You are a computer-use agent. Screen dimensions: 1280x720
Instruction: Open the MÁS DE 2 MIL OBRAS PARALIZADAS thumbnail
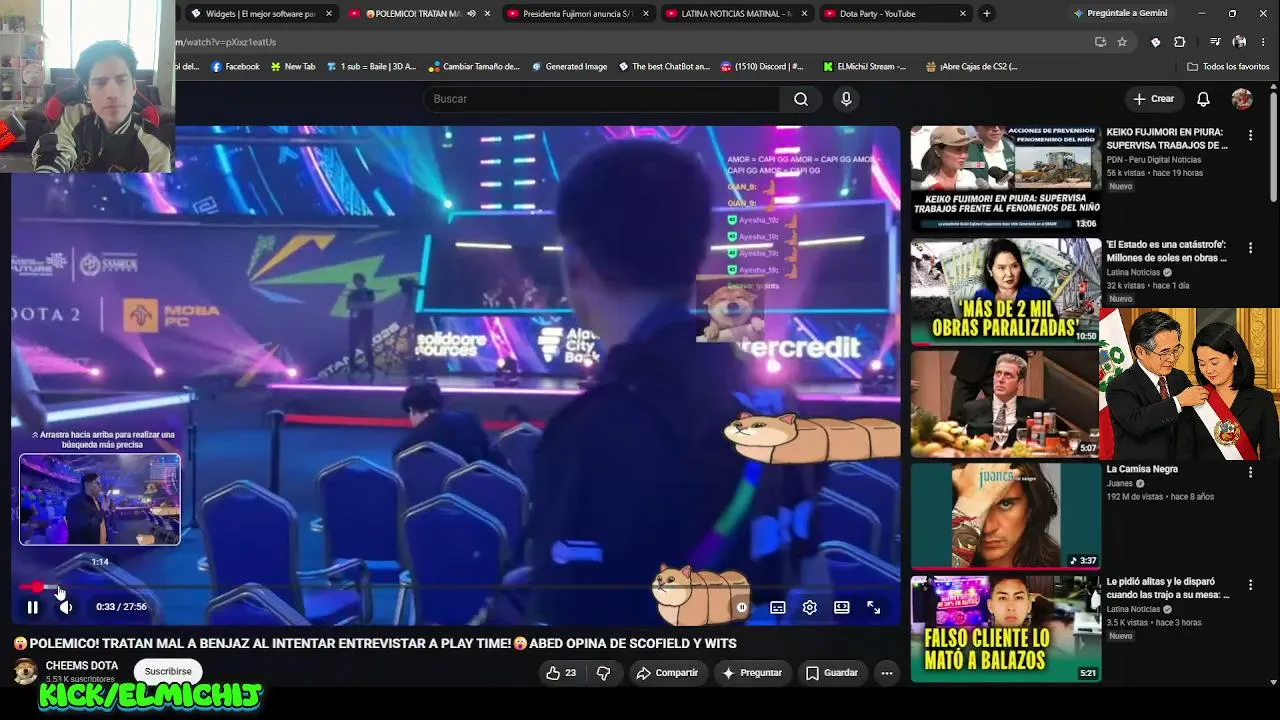pos(1005,291)
